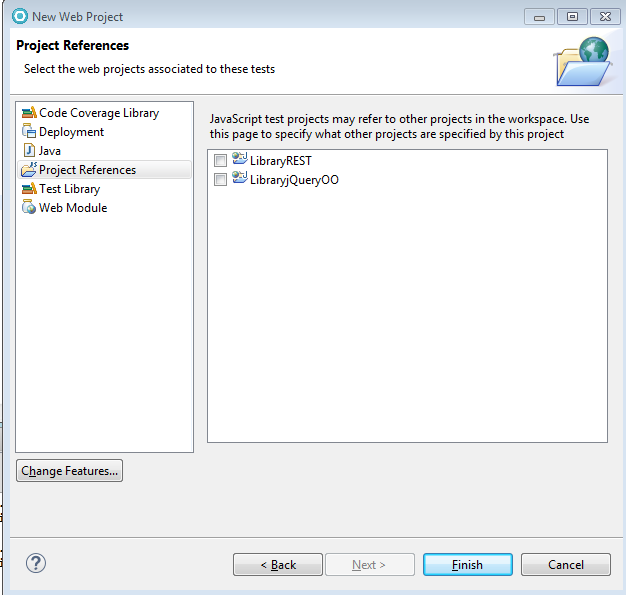Image resolution: width=626 pixels, height=595 pixels.
Task: Click the Deployment feature icon
Action: (x=29, y=131)
